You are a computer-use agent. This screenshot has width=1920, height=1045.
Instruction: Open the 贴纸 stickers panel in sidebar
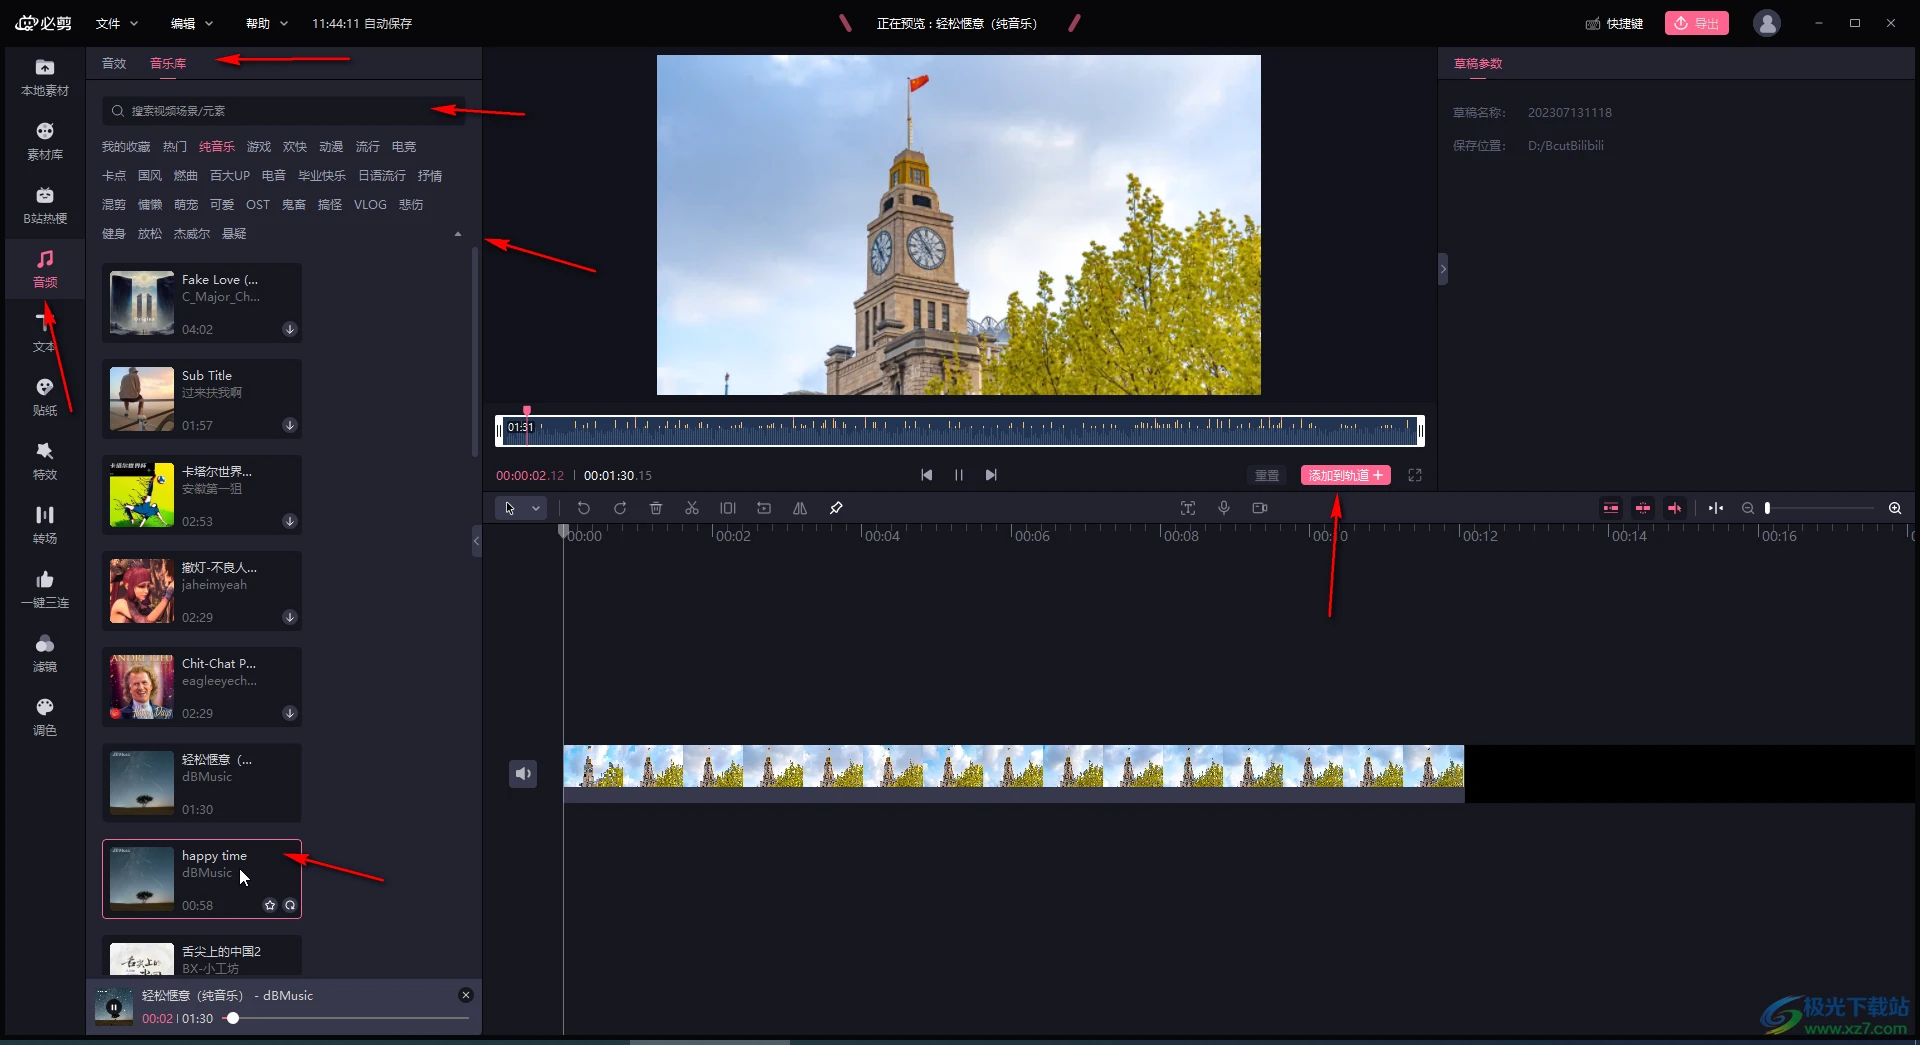[45, 397]
